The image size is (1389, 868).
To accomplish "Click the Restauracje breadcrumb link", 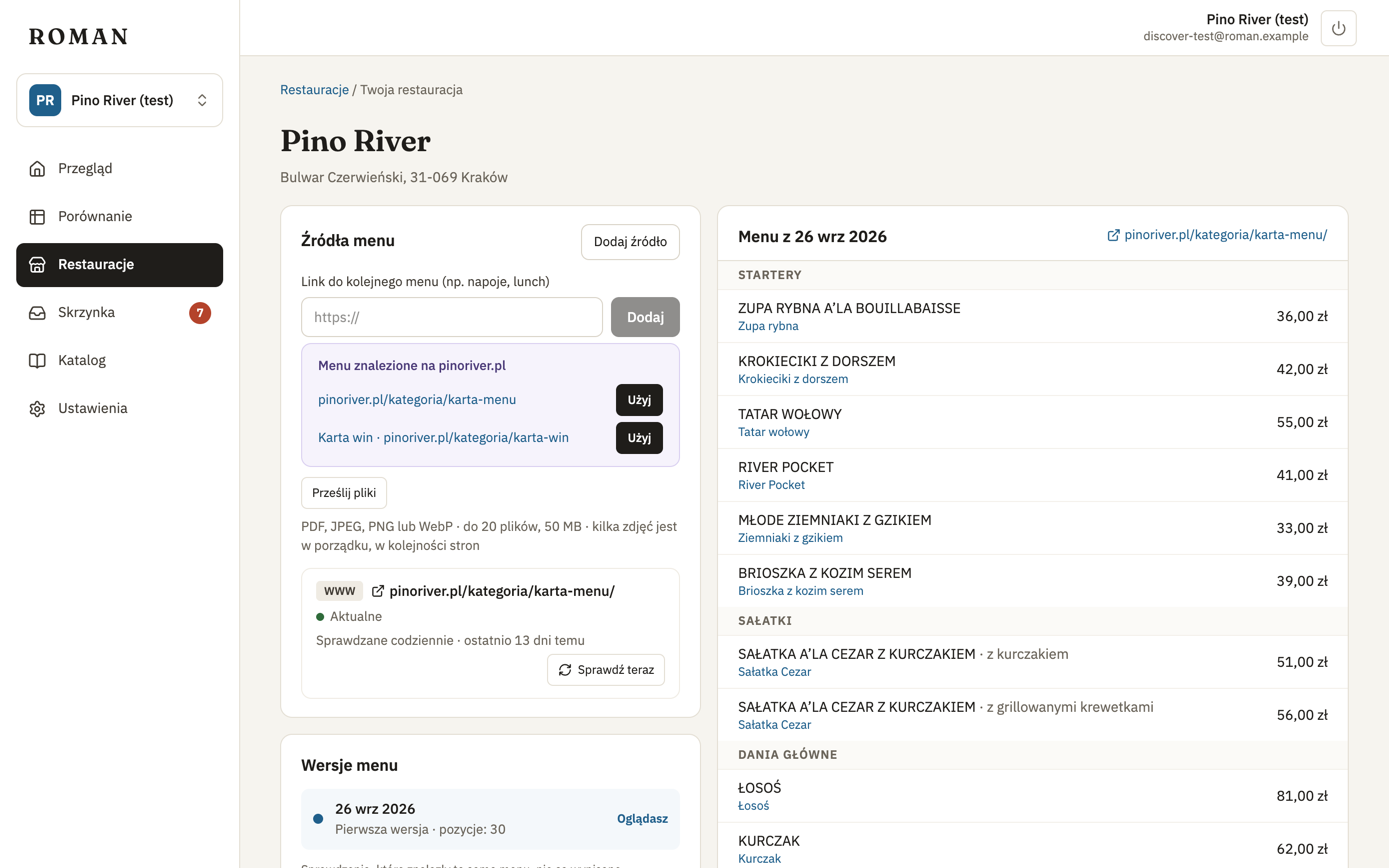I will (x=314, y=90).
